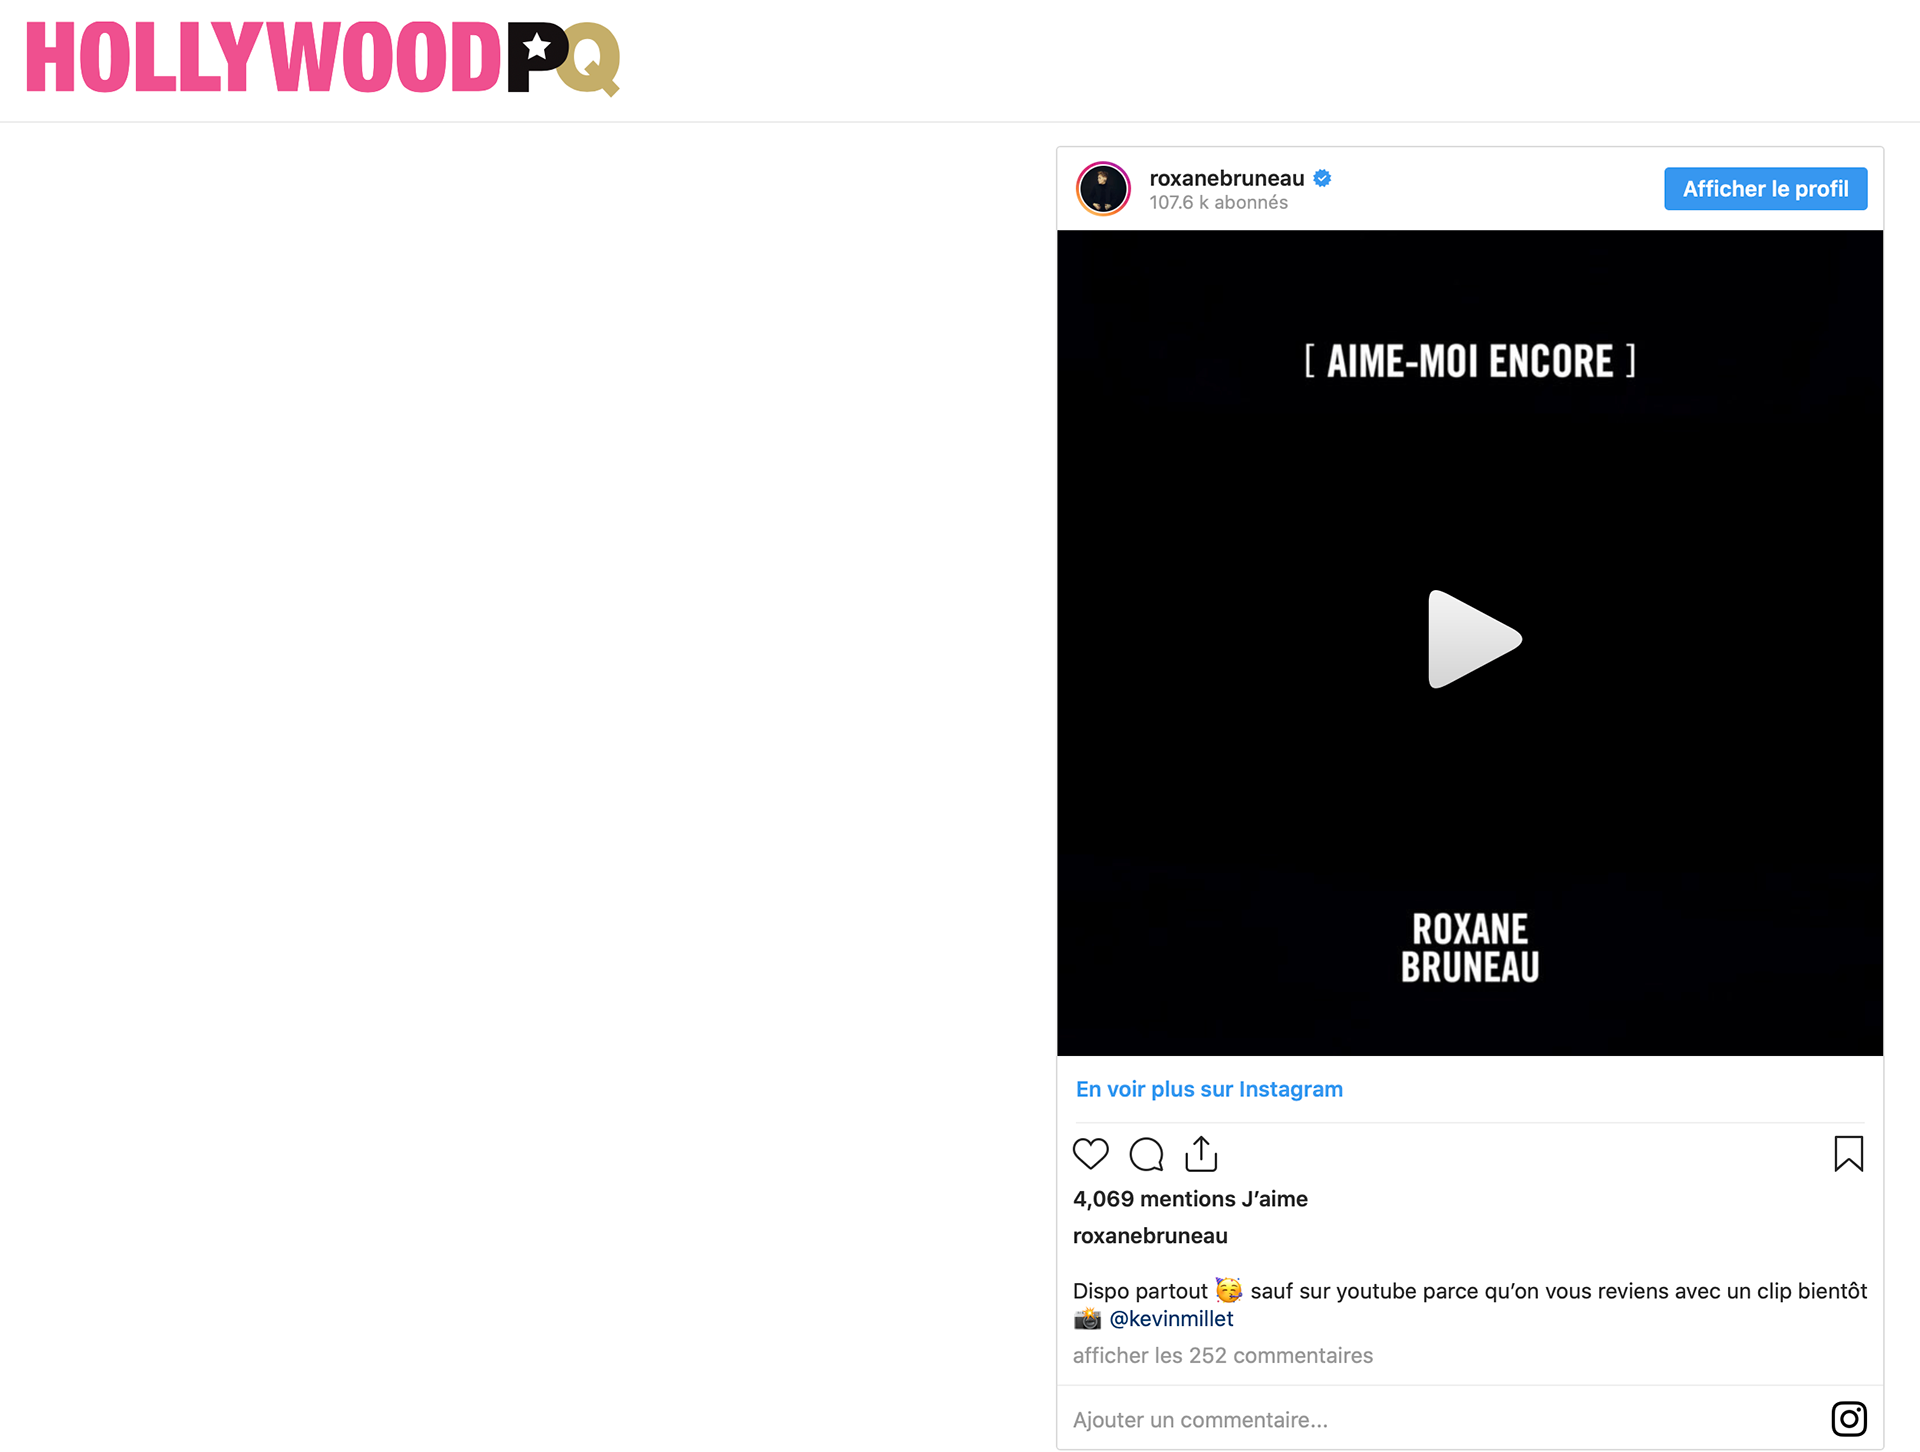This screenshot has width=1920, height=1452.
Task: Click roxanebruneau name above caption
Action: 1150,1236
